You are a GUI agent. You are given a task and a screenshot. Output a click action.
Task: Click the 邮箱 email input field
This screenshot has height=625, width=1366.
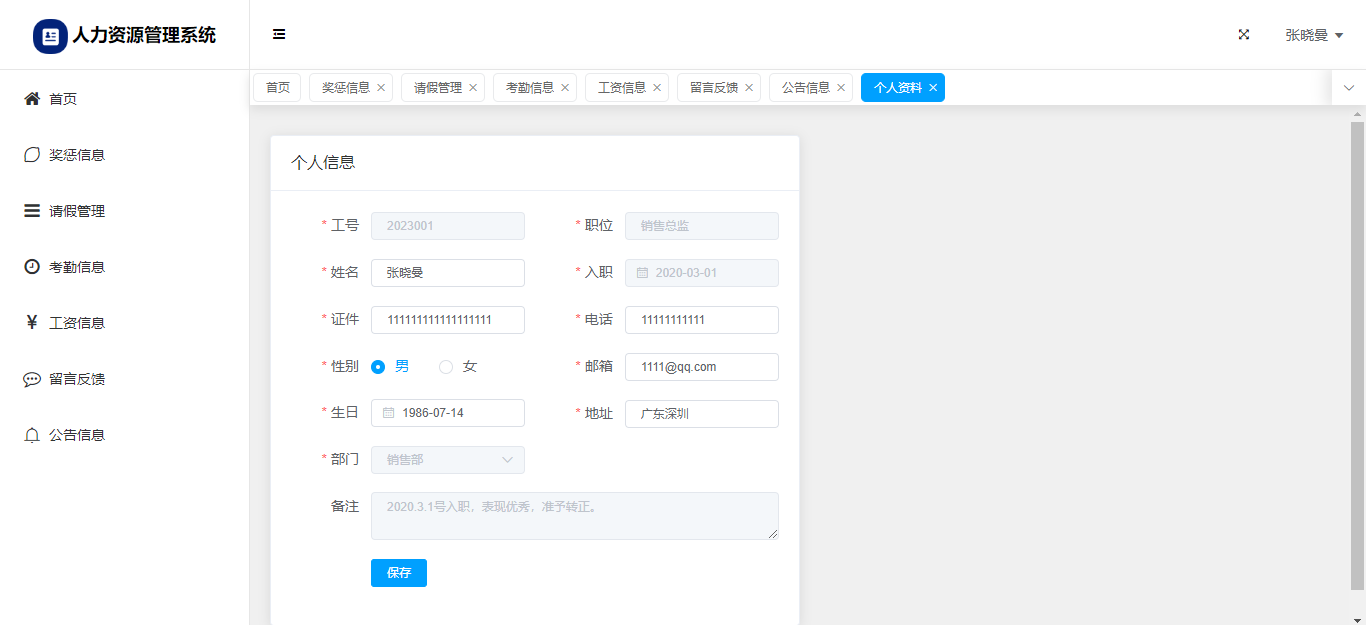point(701,367)
